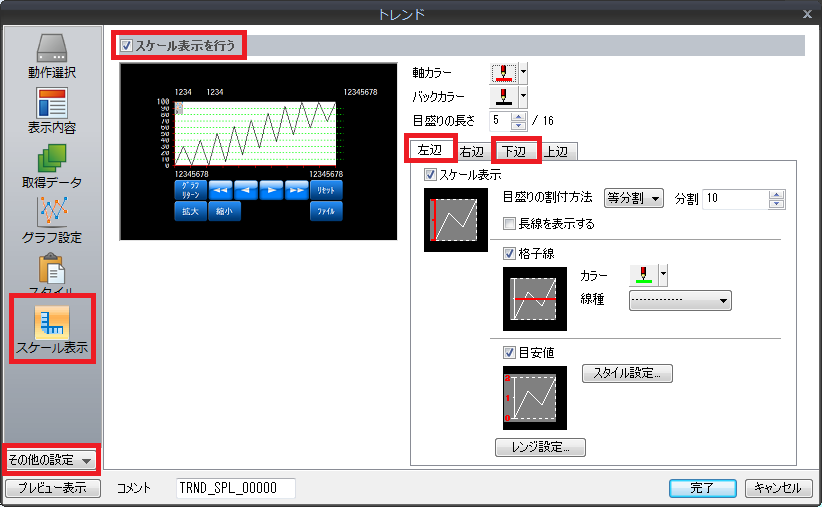The image size is (822, 507).
Task: Open the その他の設定 dropdown
Action: click(x=51, y=460)
